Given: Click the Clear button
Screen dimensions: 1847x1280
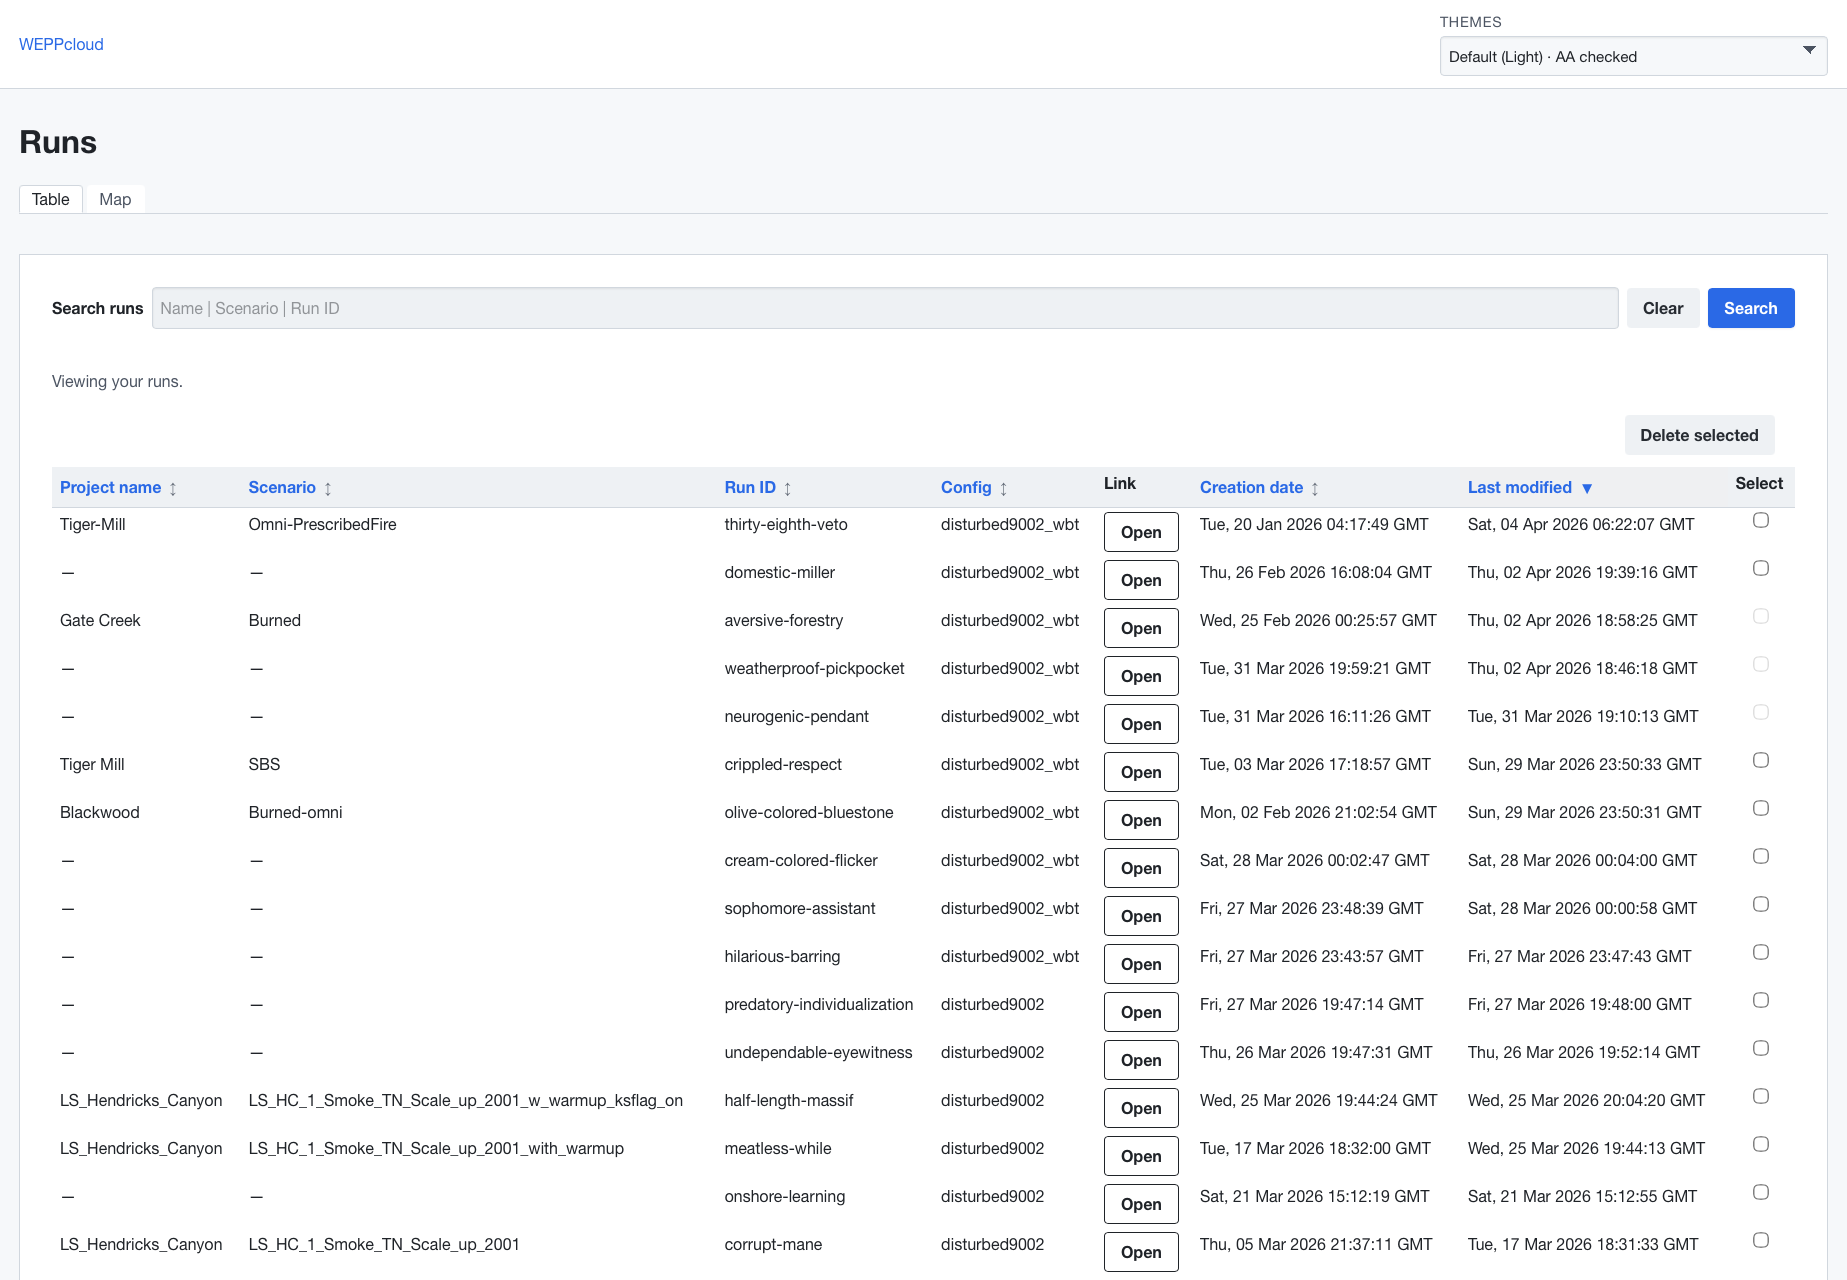Looking at the screenshot, I should coord(1662,308).
